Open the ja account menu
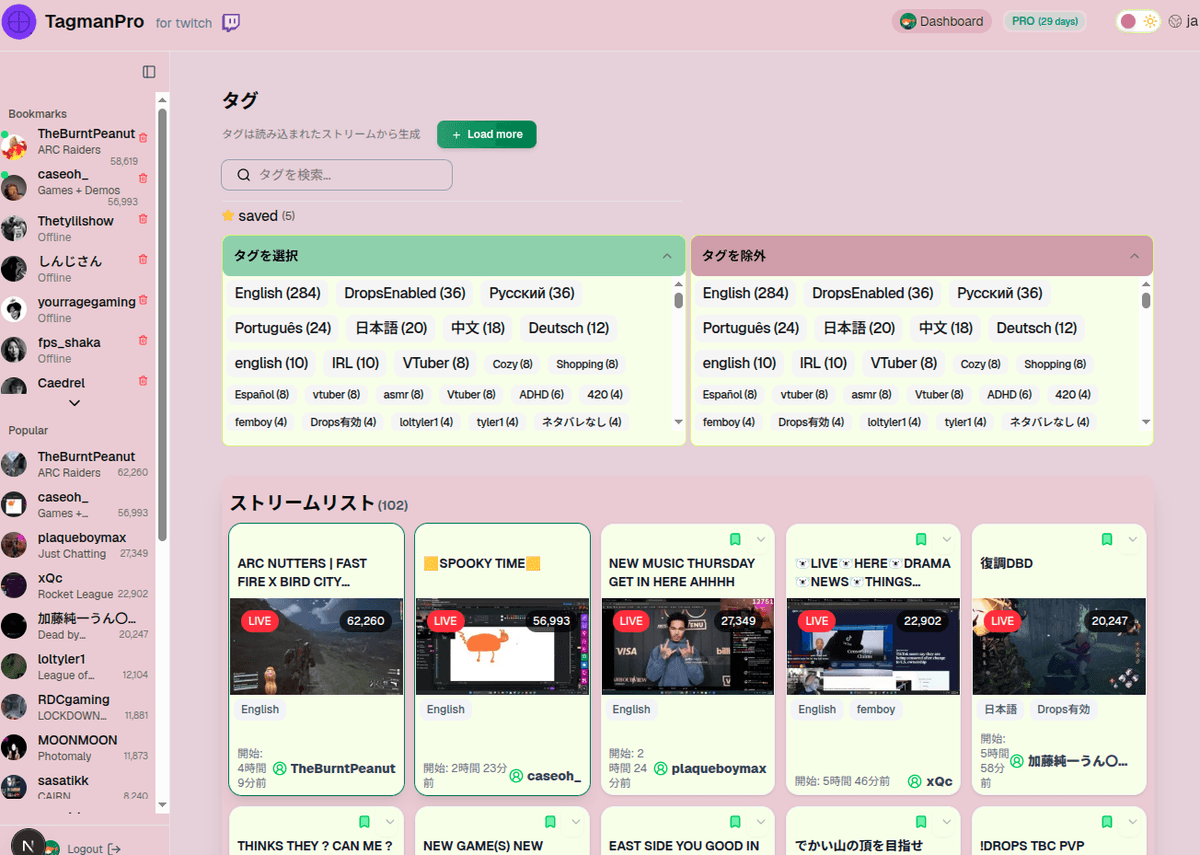Screen dimensions: 1200x855 pos(1192,21)
